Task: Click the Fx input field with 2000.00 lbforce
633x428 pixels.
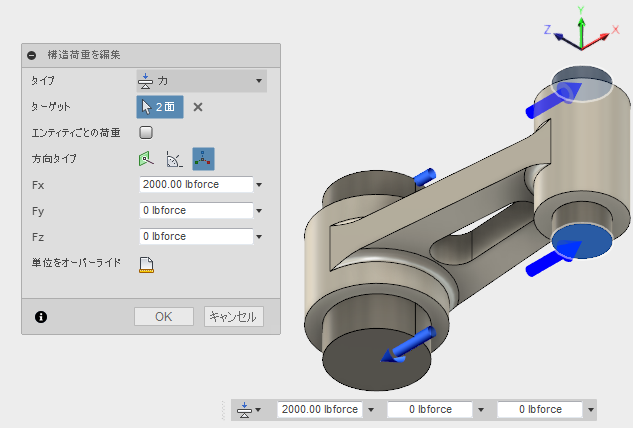Action: tap(196, 185)
